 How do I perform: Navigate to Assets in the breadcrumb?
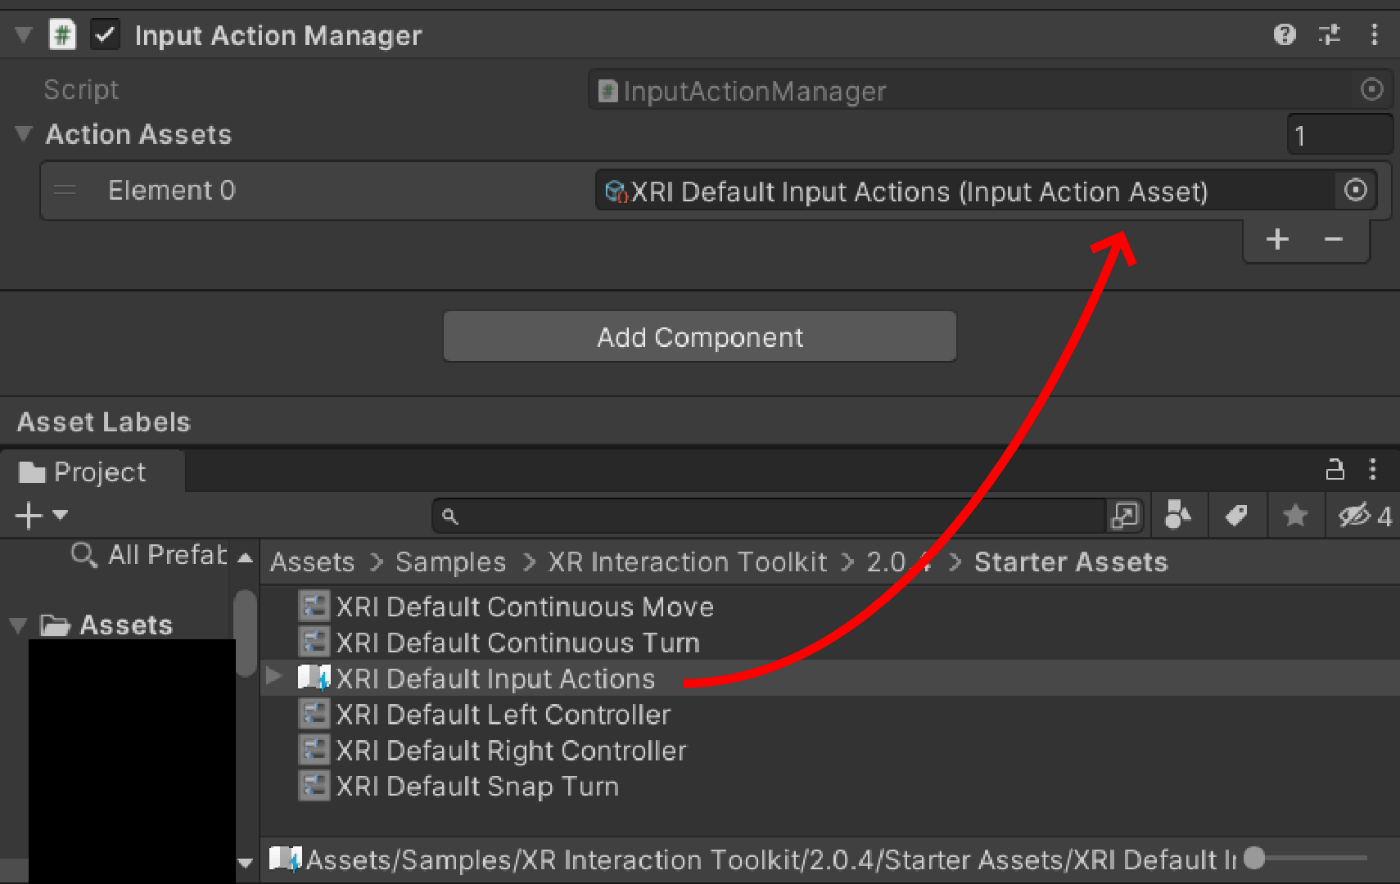pos(312,562)
